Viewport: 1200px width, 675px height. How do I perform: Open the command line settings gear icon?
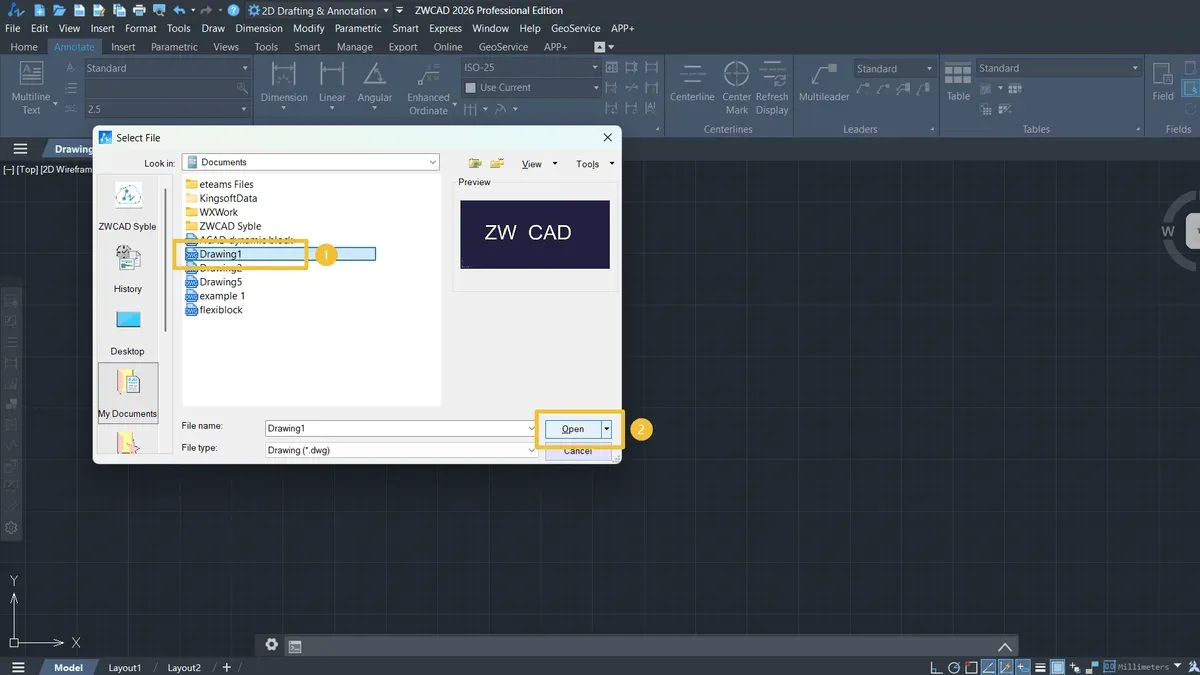point(272,645)
